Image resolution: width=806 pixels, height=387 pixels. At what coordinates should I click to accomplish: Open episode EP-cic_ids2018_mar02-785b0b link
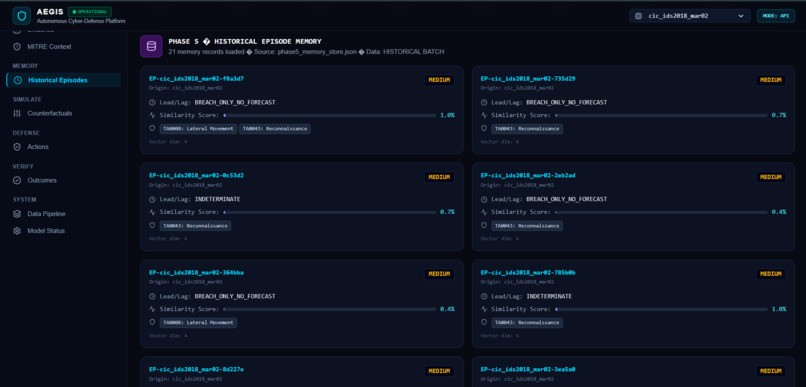pyautogui.click(x=528, y=273)
